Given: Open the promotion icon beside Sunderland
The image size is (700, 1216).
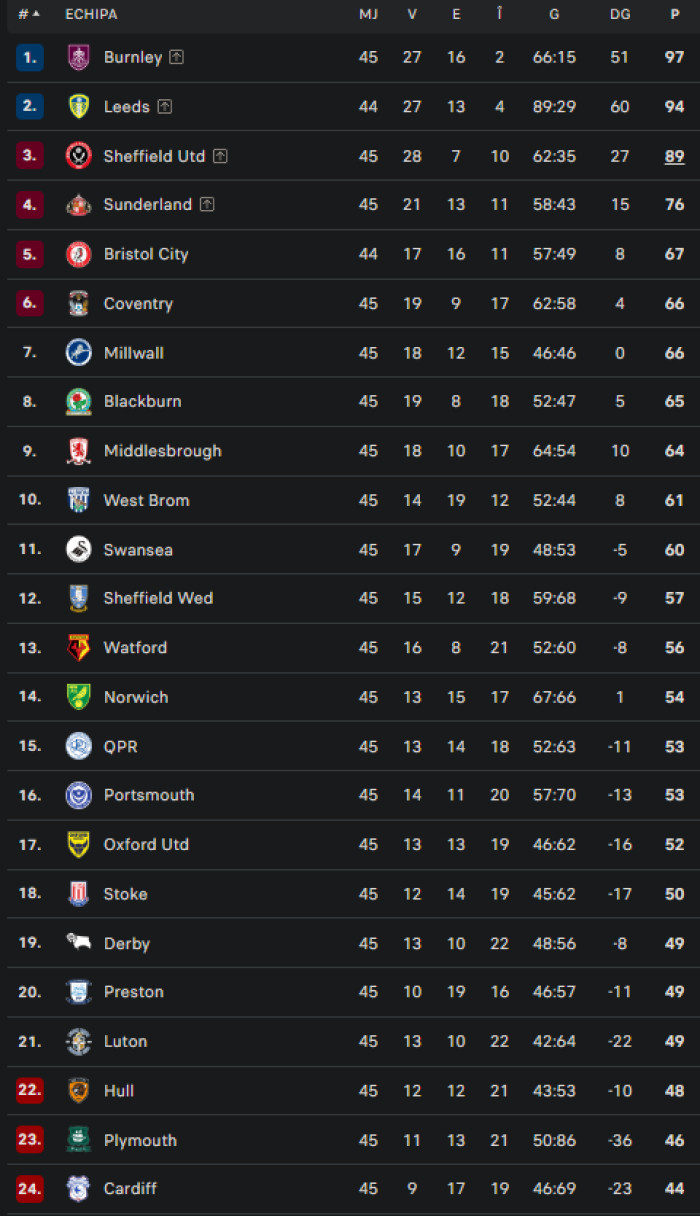Looking at the screenshot, I should 207,204.
